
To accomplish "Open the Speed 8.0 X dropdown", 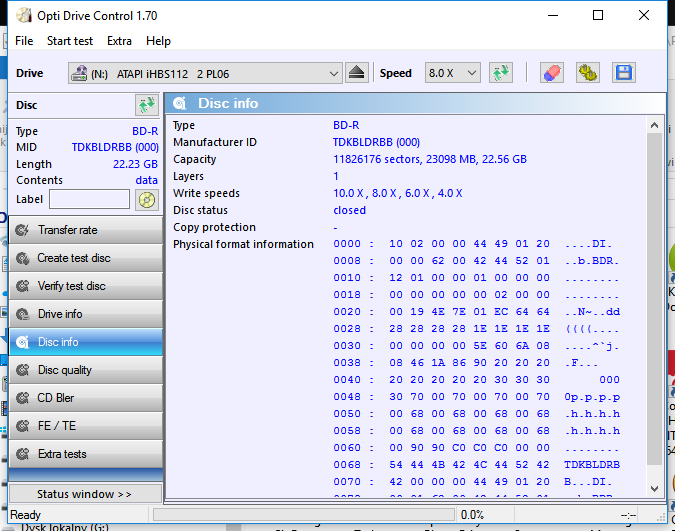I will tap(452, 73).
